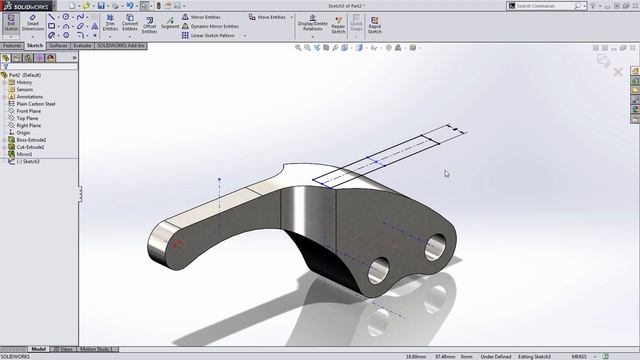The image size is (640, 360).
Task: Switch to the Motion Study 1 tab
Action: point(96,349)
